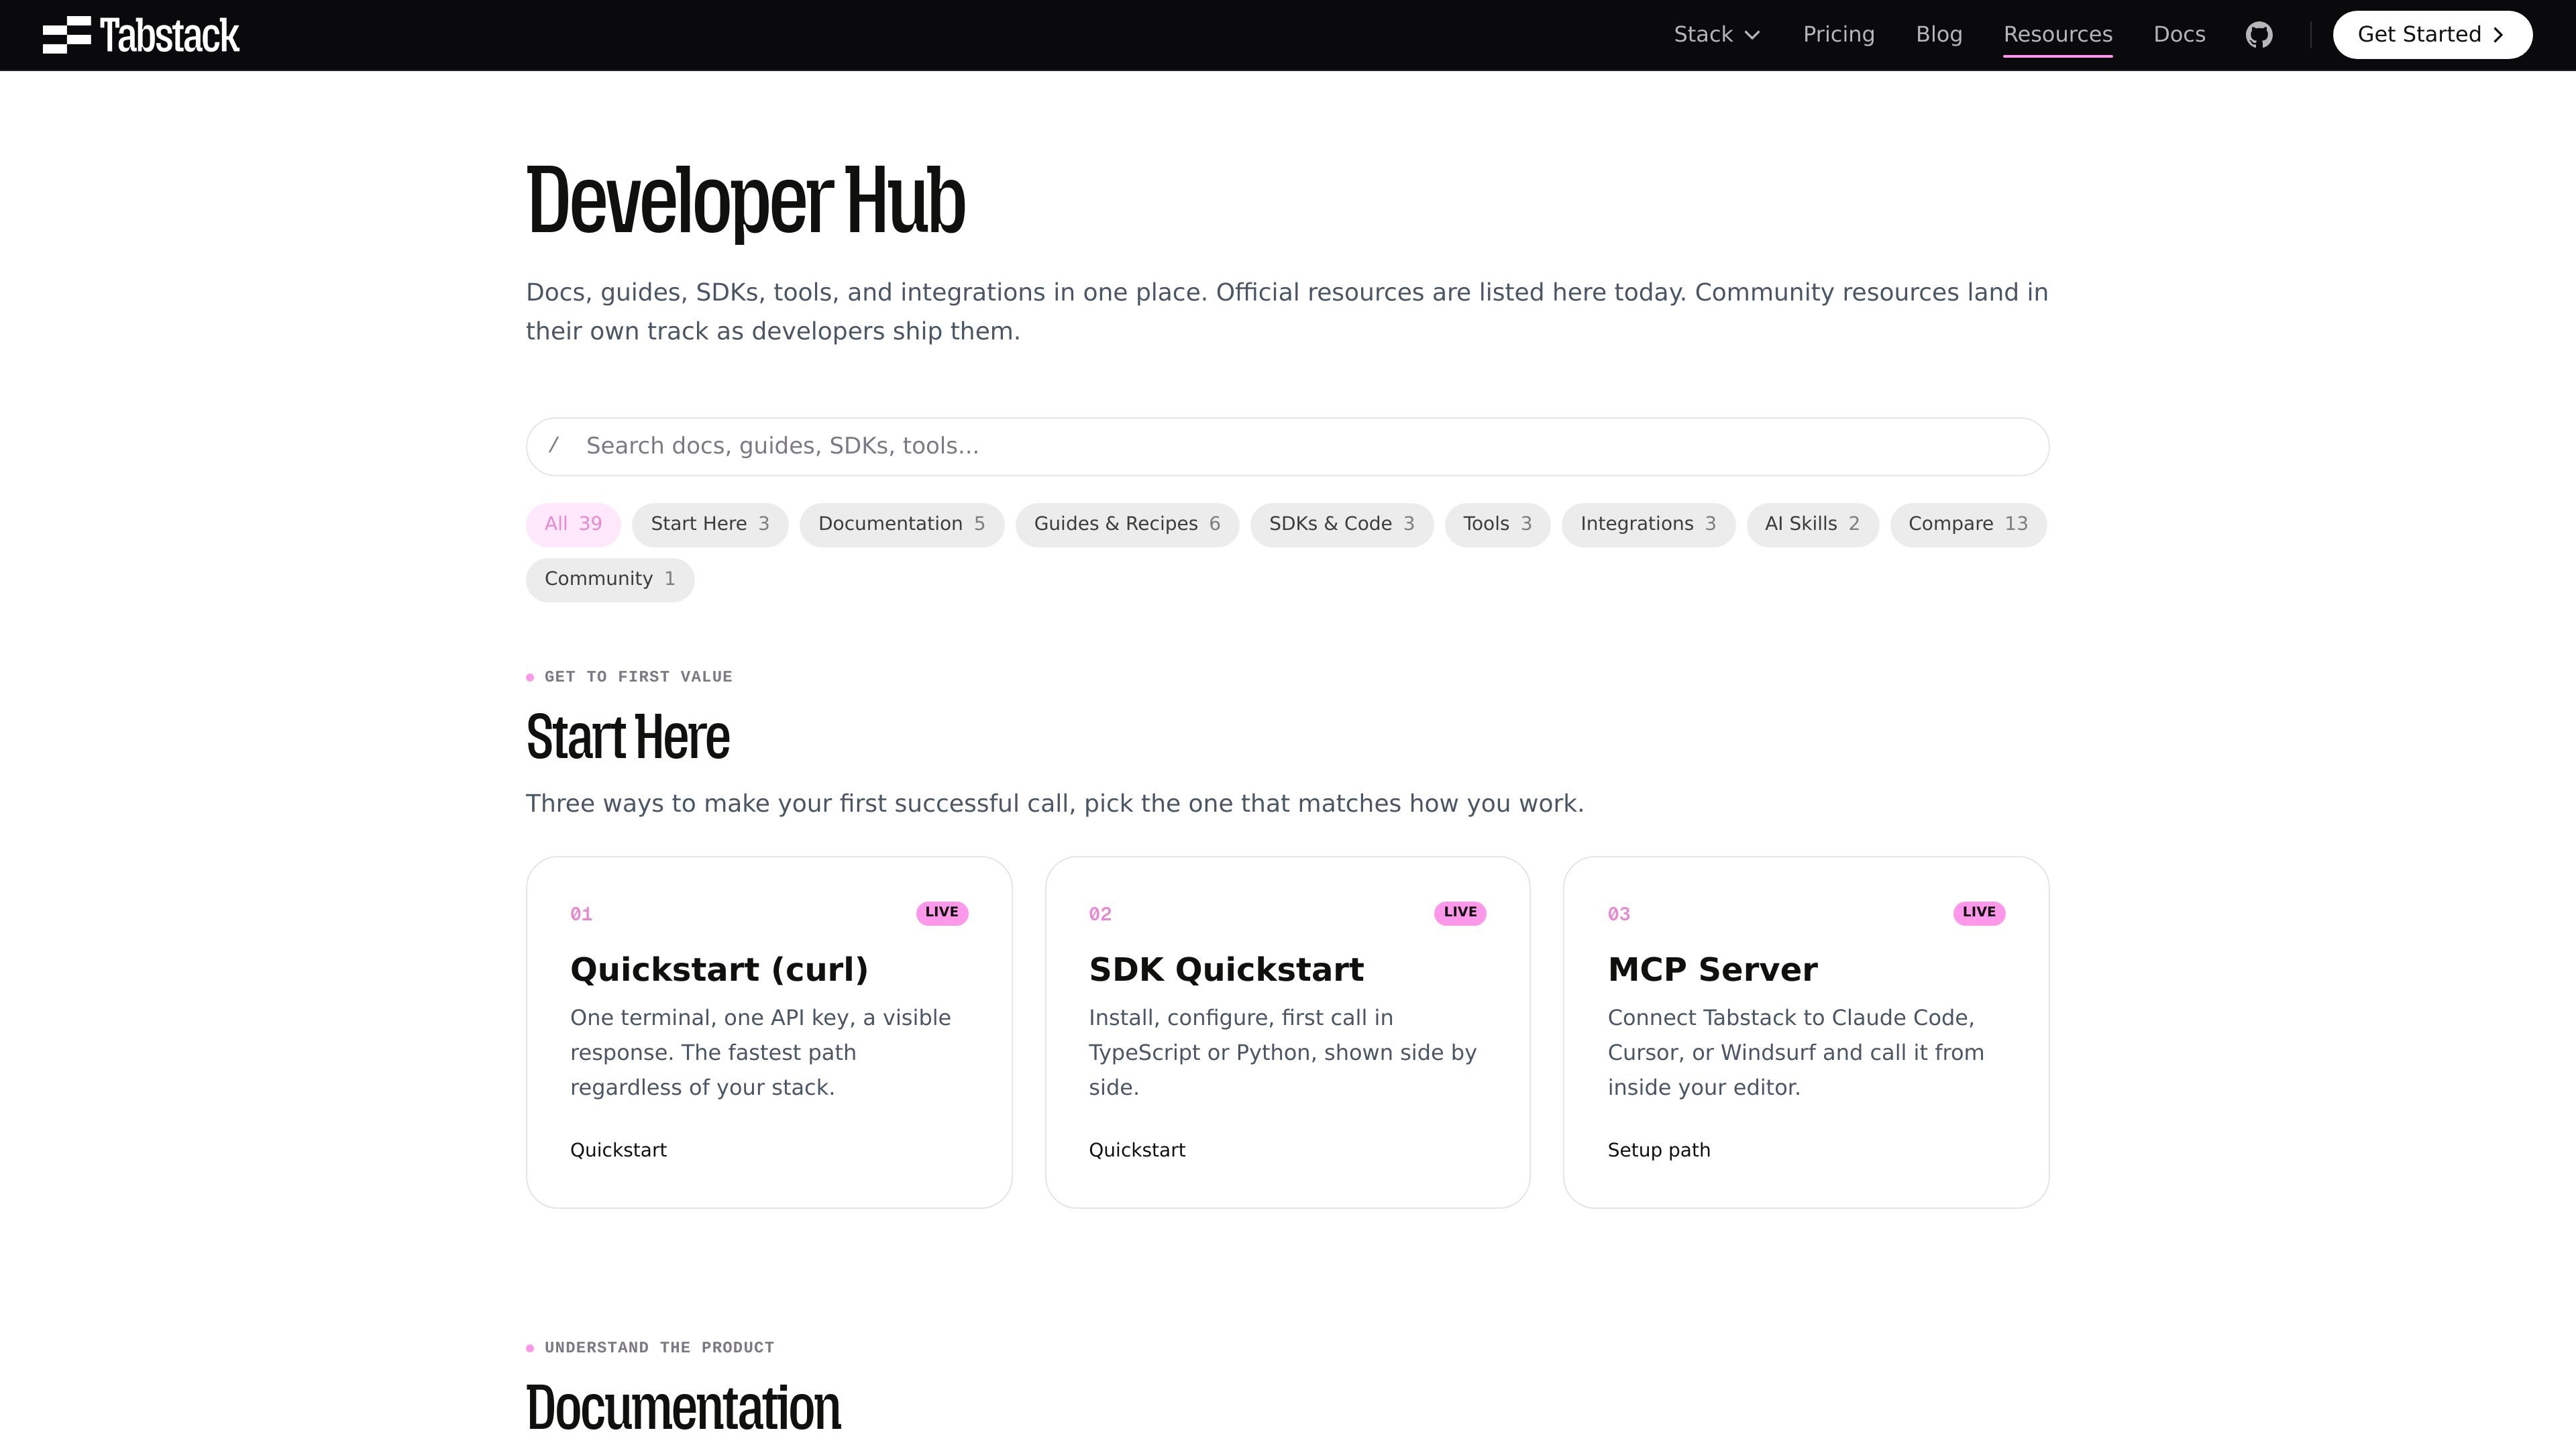
Task: Filter resources by AI Skills
Action: coord(1812,524)
